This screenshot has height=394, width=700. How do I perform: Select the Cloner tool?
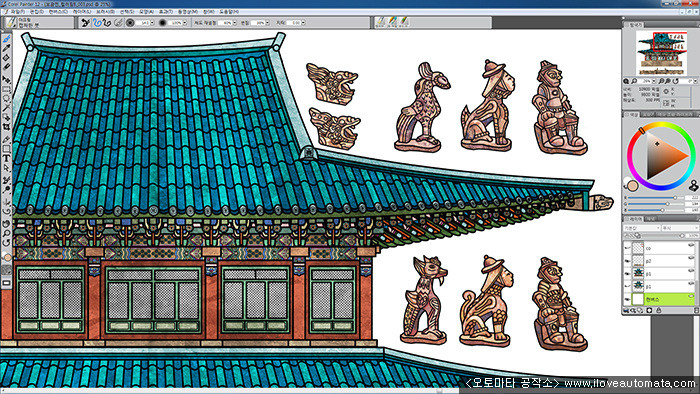6,180
